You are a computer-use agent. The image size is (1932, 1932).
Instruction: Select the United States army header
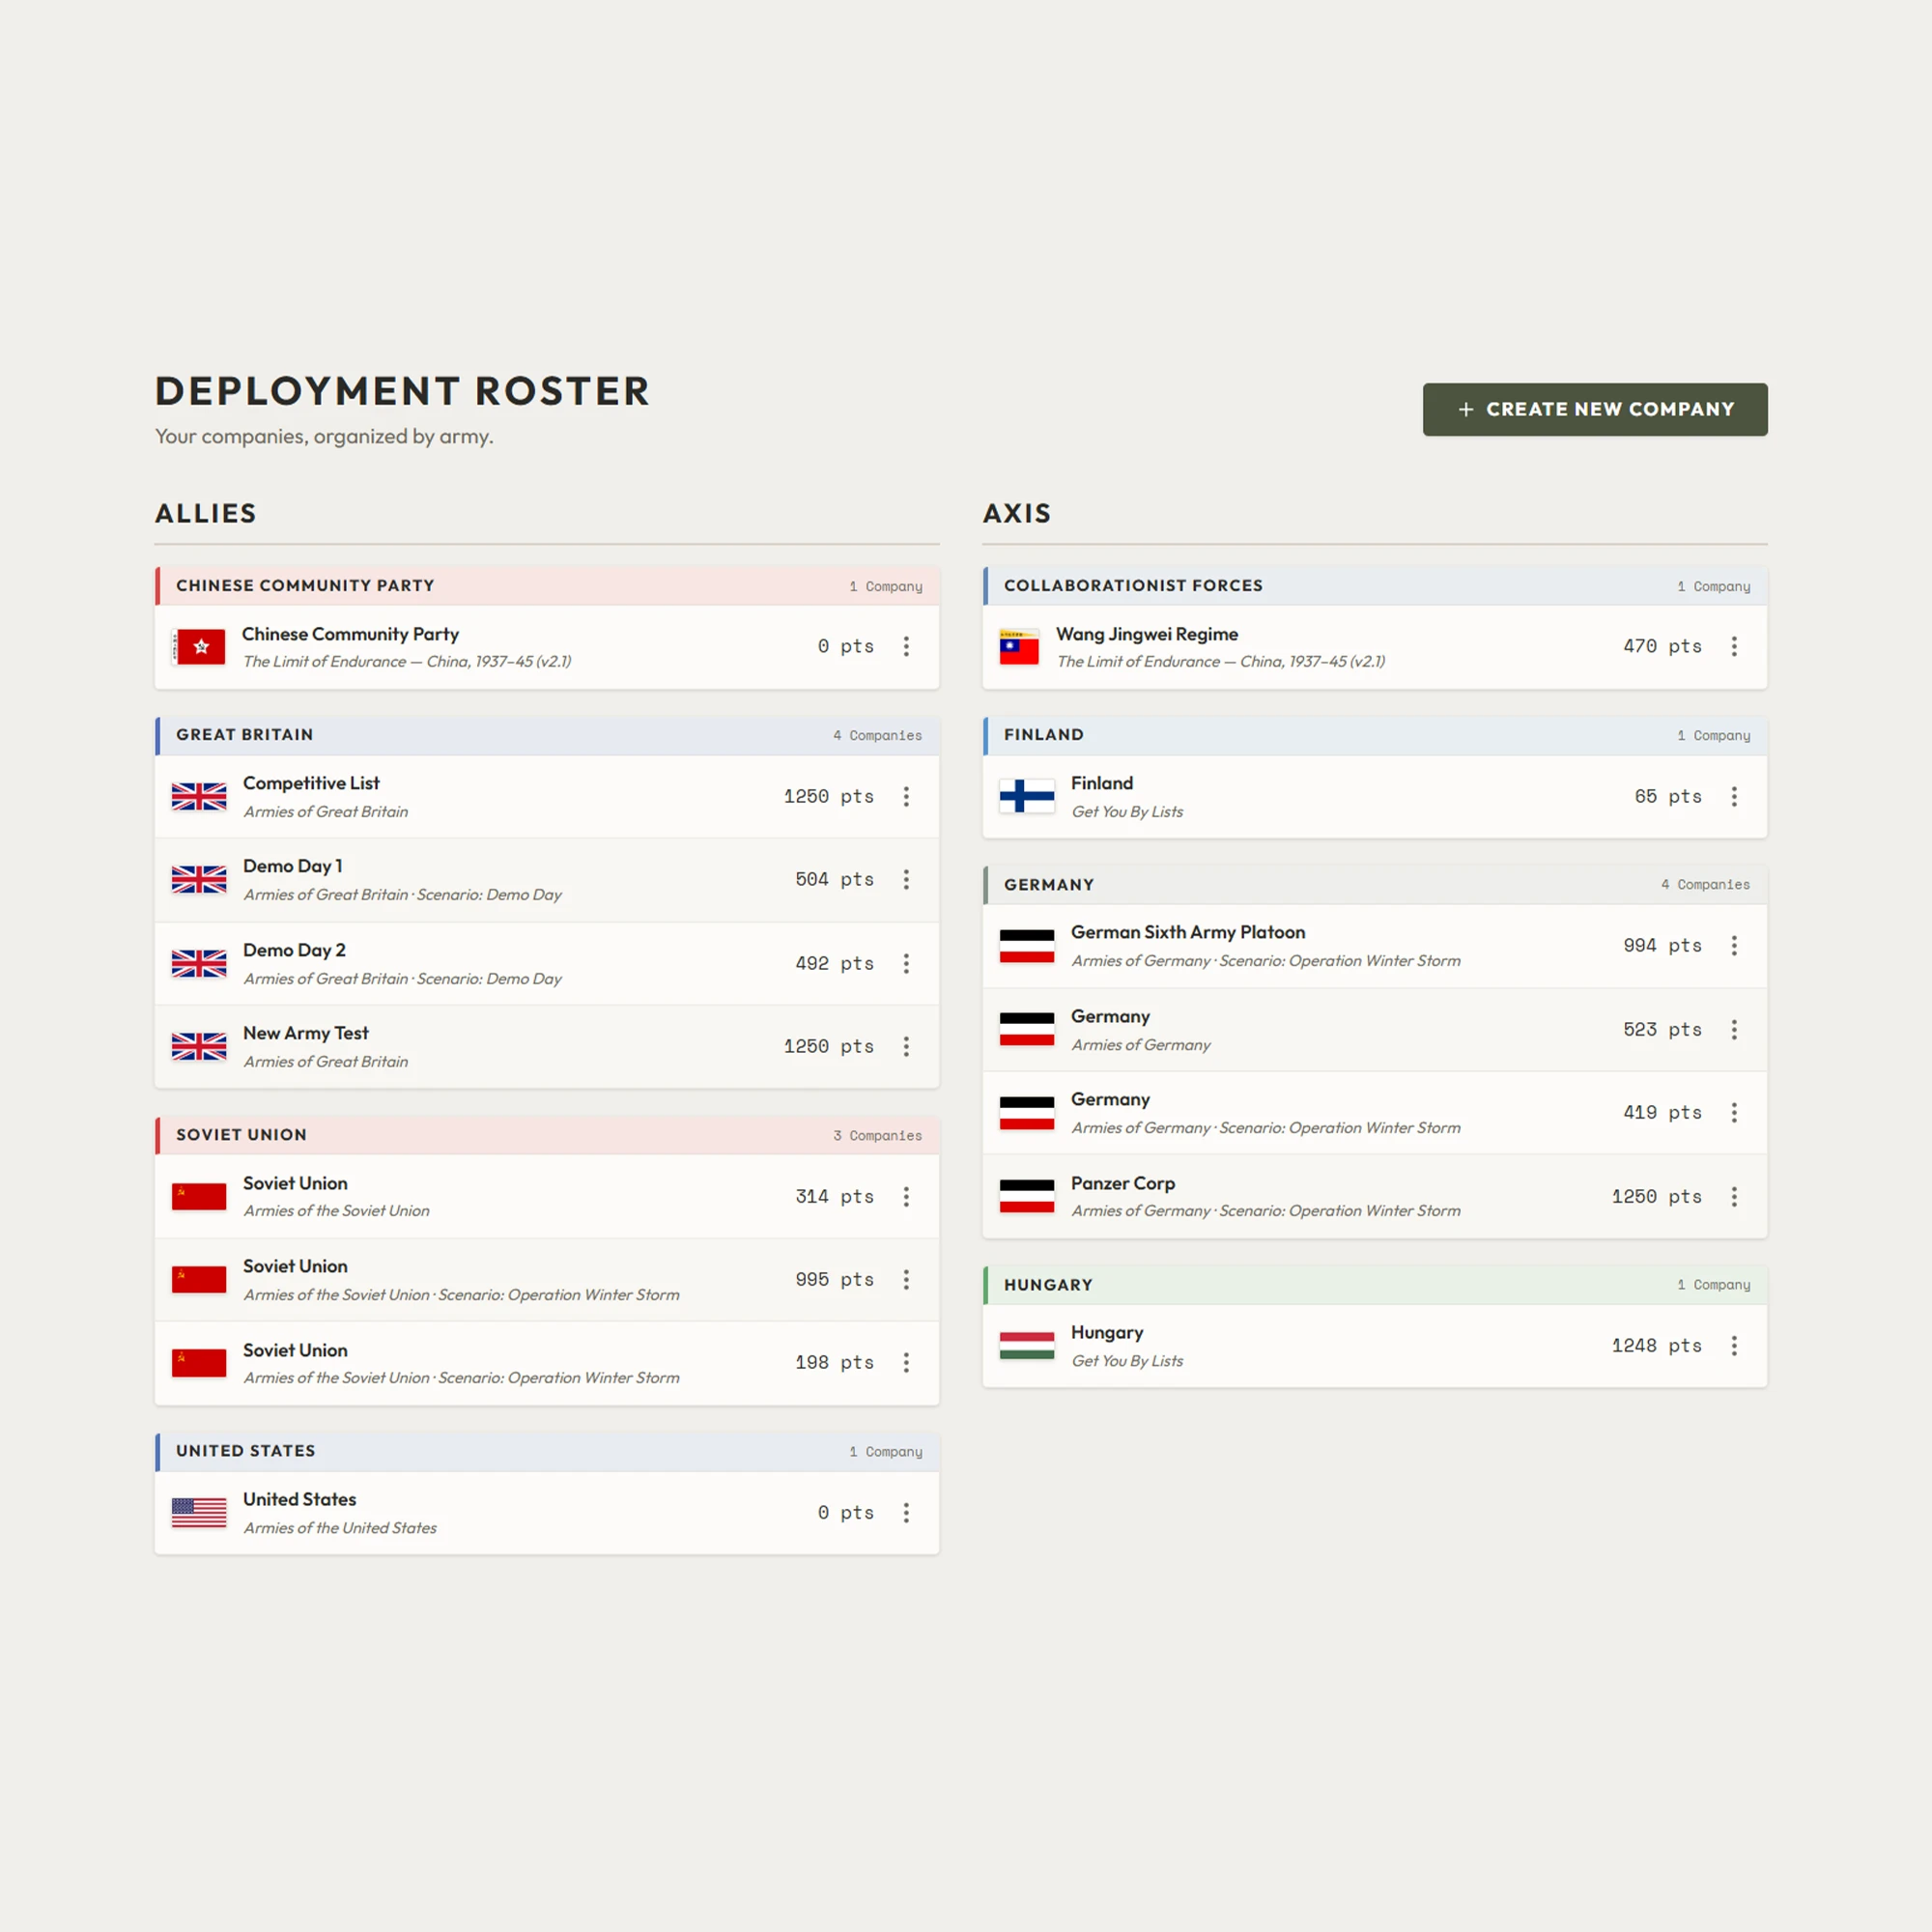coord(547,1451)
